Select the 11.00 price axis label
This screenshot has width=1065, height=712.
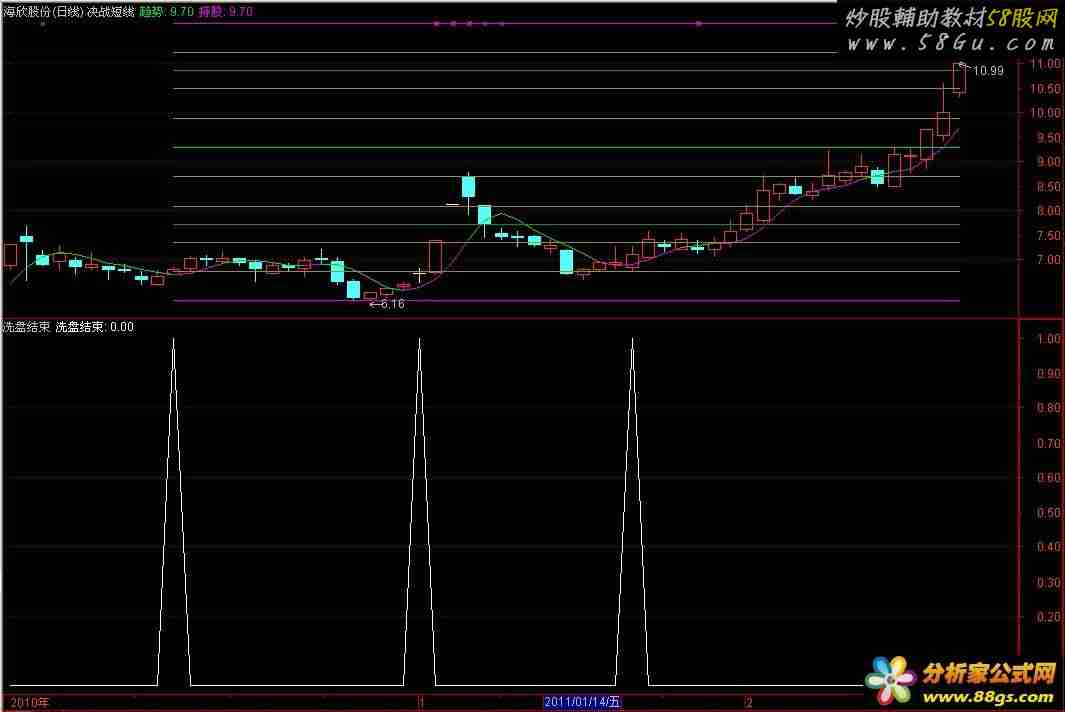(1045, 64)
